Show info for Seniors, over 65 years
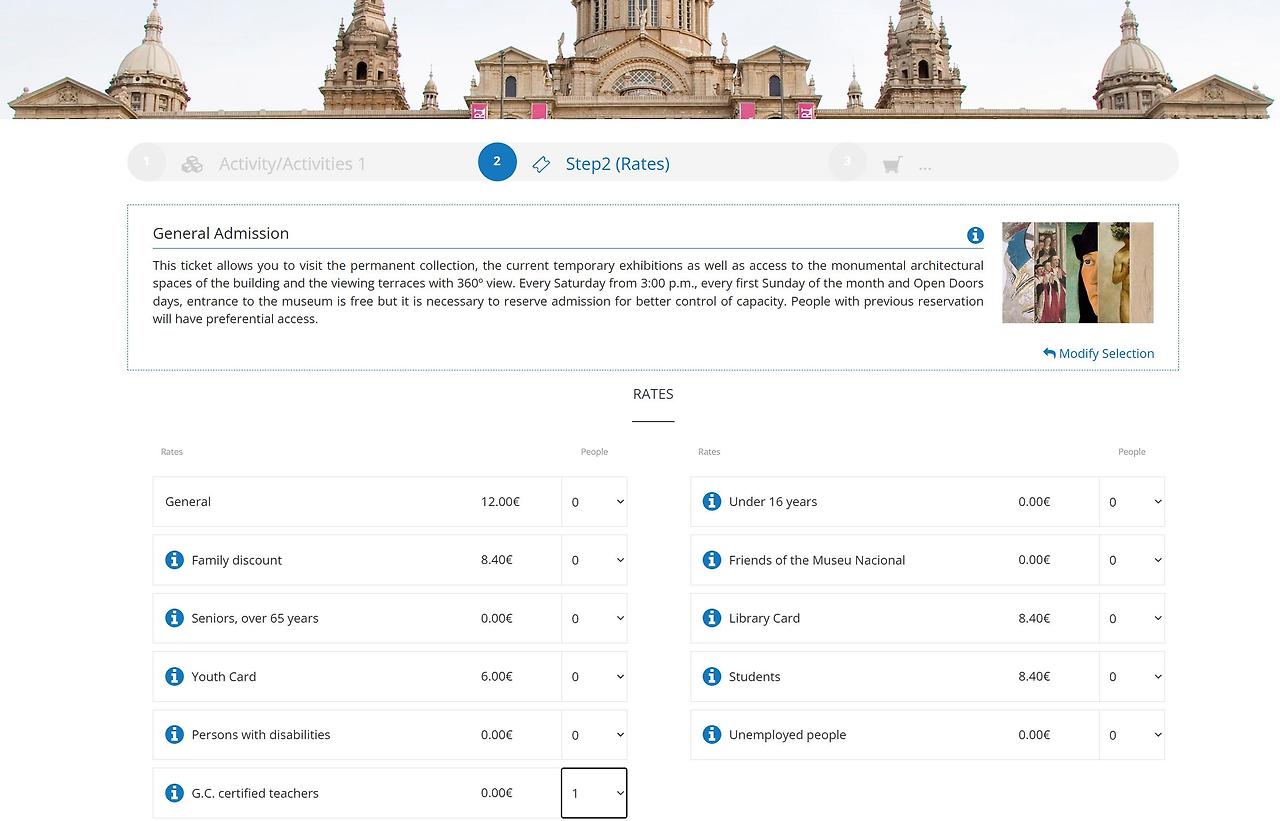The height and width of the screenshot is (821, 1280). tap(174, 618)
